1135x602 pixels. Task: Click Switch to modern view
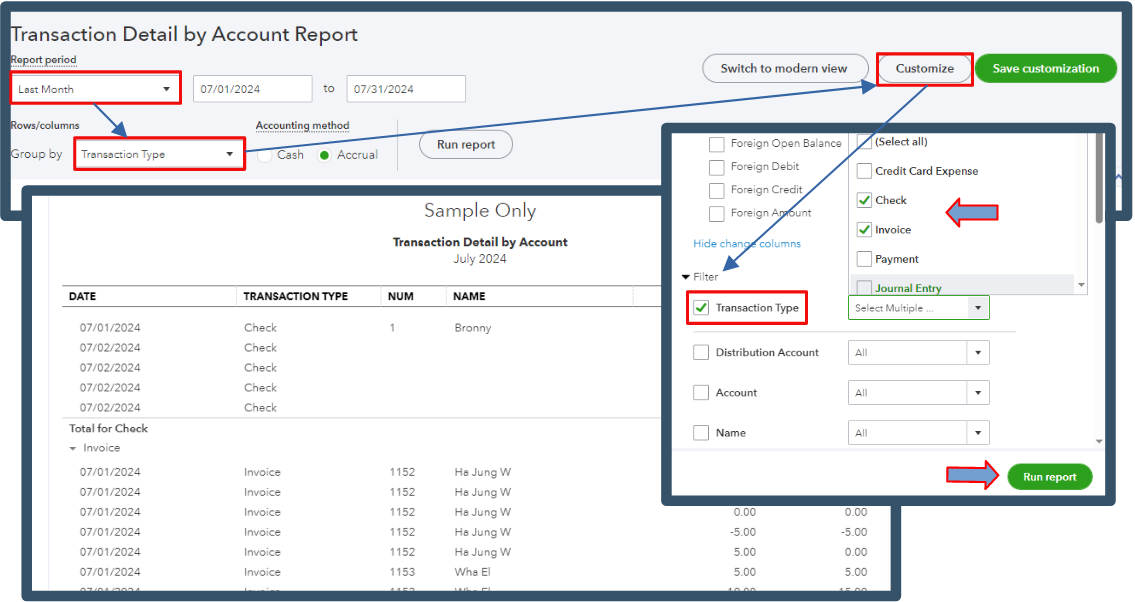[785, 68]
